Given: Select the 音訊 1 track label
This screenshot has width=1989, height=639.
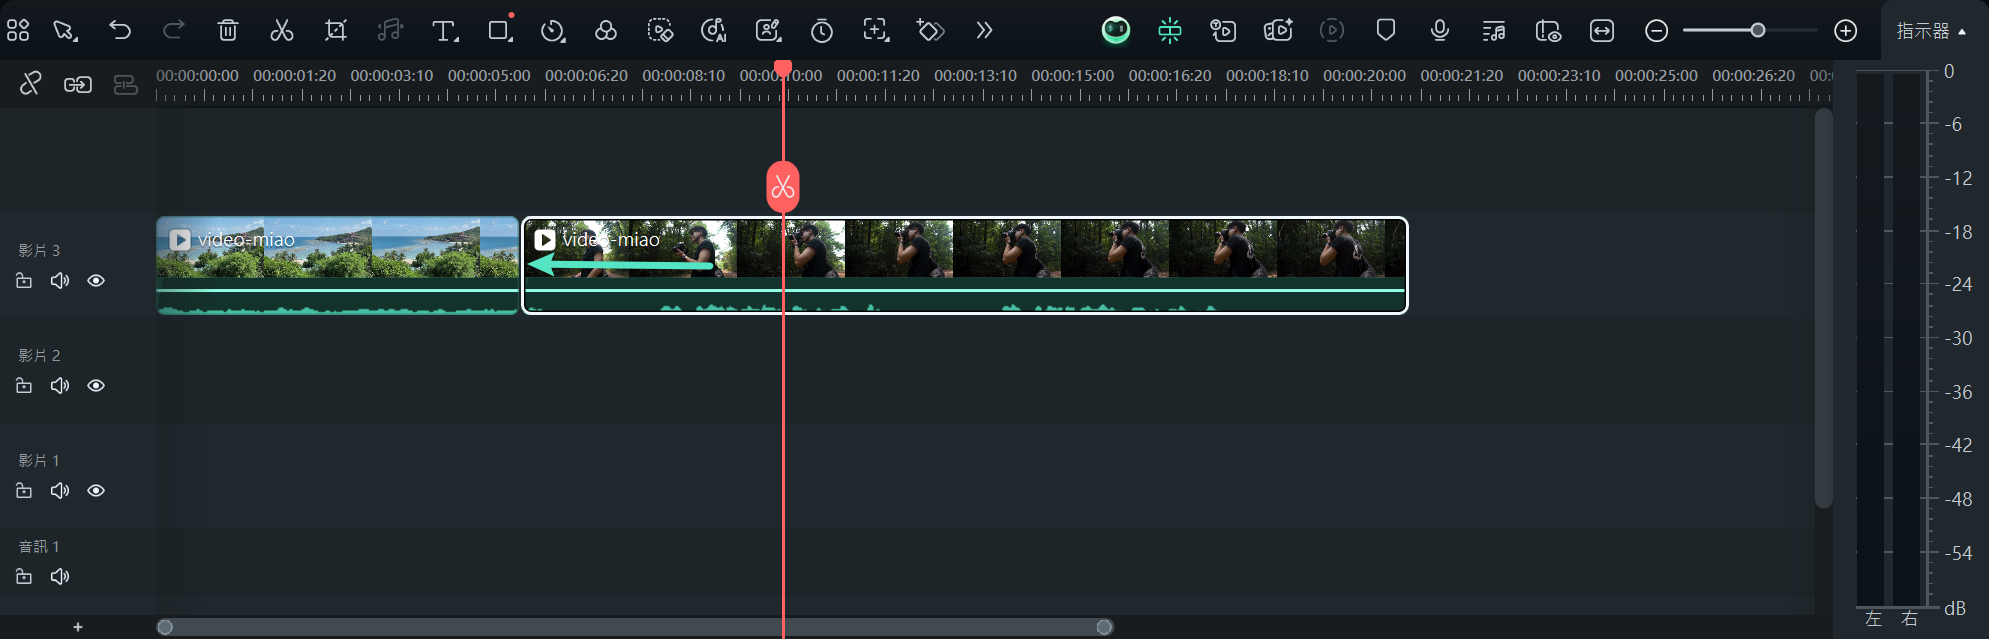Looking at the screenshot, I should [x=39, y=547].
